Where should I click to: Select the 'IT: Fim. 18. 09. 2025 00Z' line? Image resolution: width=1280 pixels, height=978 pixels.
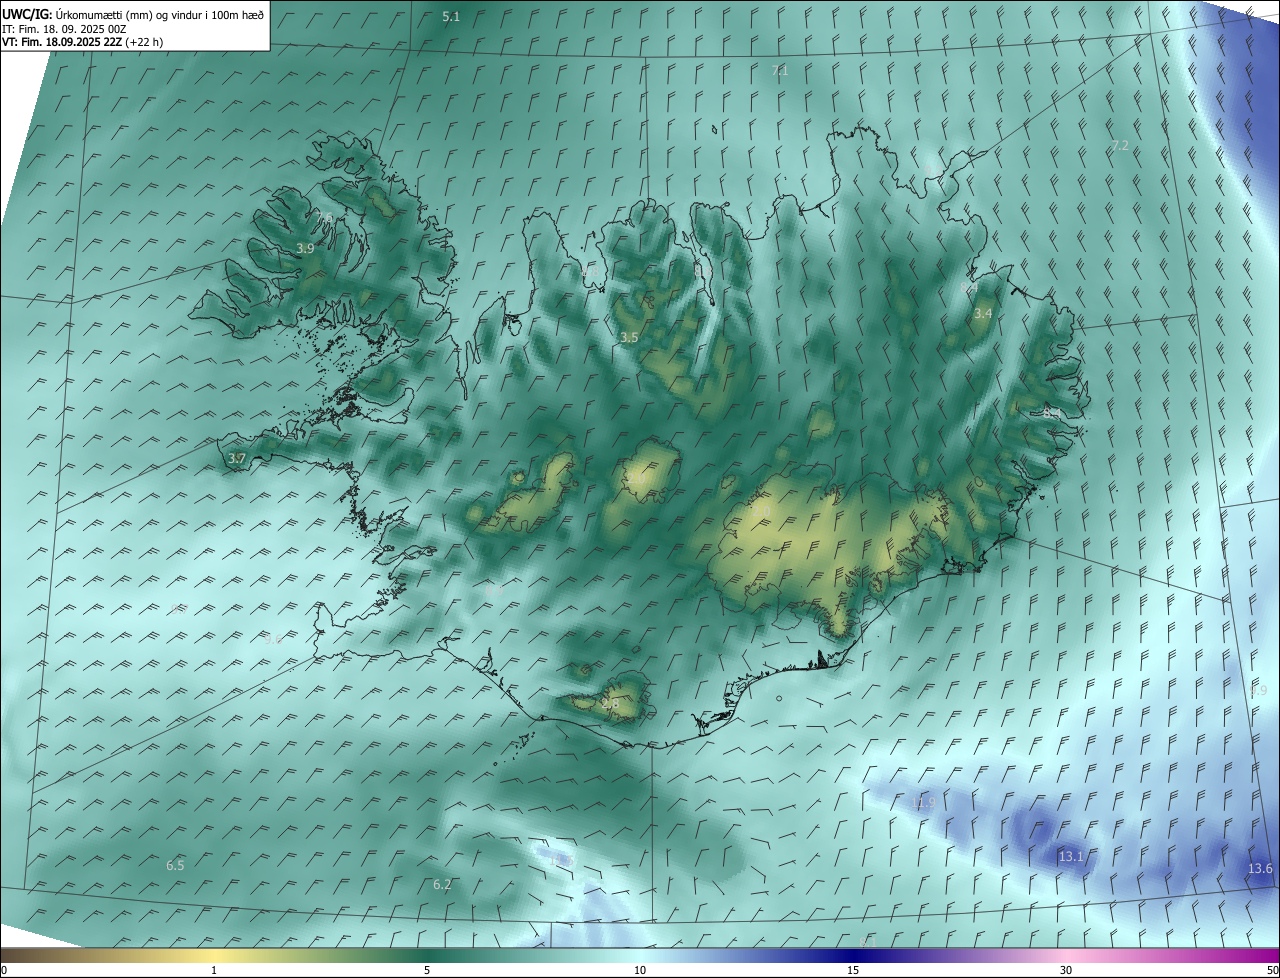point(64,29)
